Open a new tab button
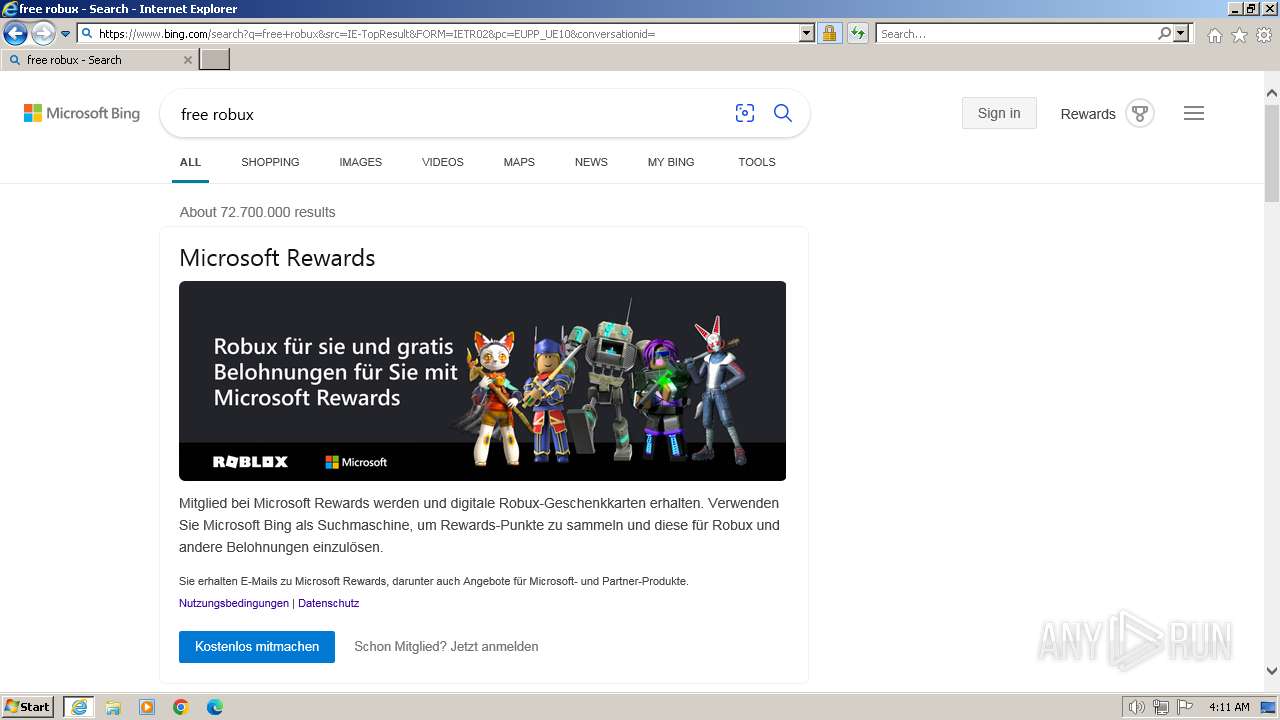Image resolution: width=1280 pixels, height=720 pixels. click(x=215, y=60)
